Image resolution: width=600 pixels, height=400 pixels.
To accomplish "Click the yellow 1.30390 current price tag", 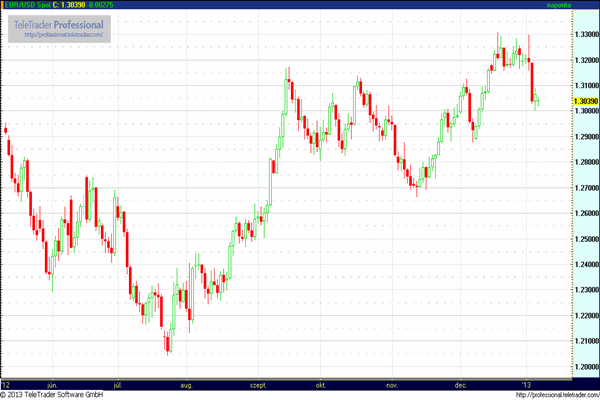I will click(586, 101).
